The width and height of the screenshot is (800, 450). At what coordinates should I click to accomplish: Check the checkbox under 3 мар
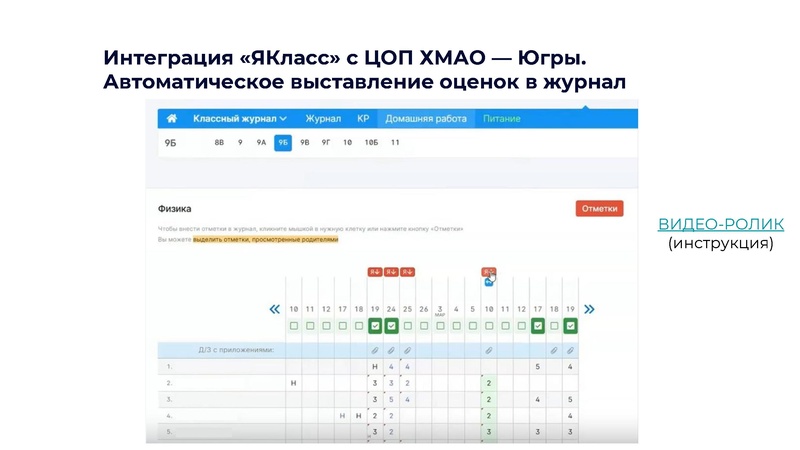click(x=440, y=326)
